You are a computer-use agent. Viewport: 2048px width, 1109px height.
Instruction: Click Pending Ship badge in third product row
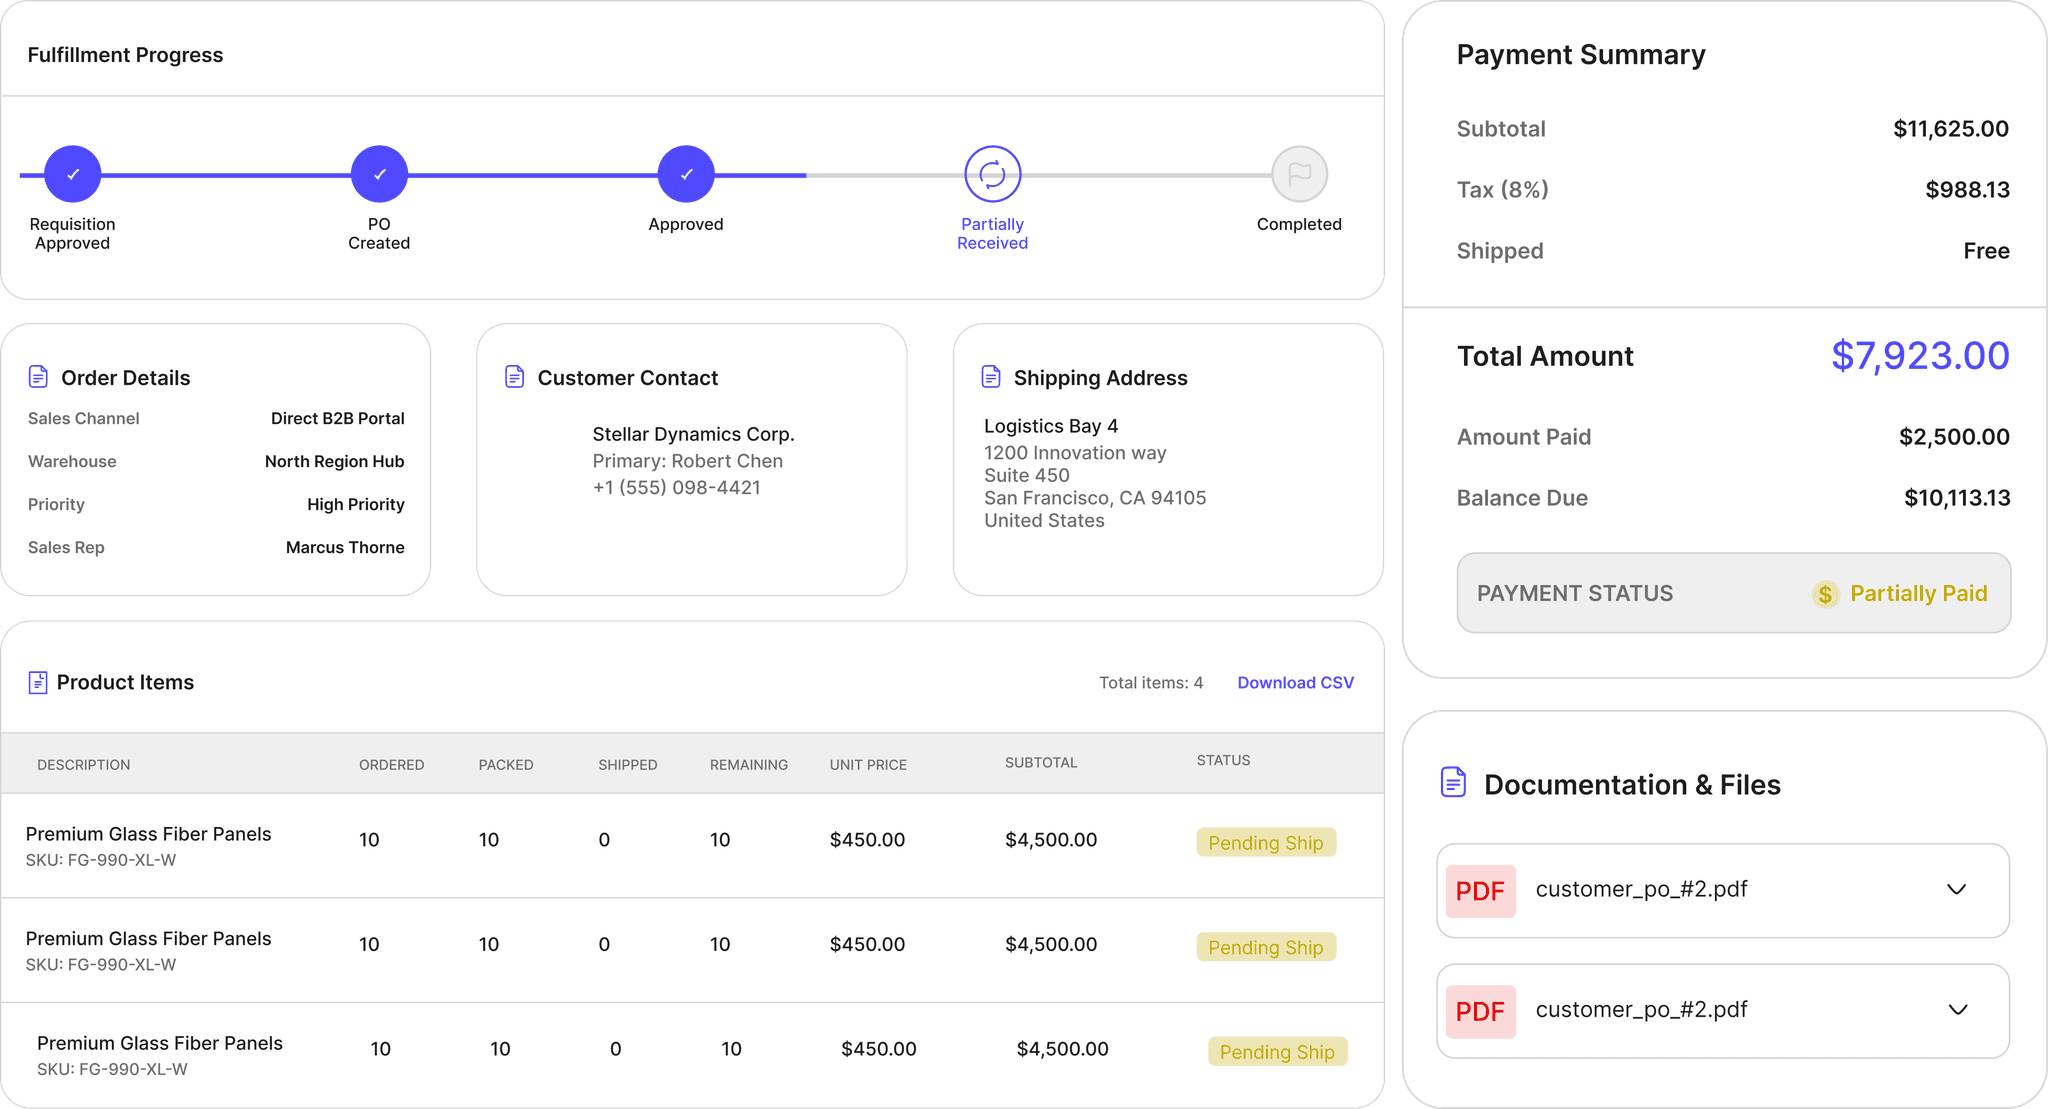(x=1277, y=1051)
